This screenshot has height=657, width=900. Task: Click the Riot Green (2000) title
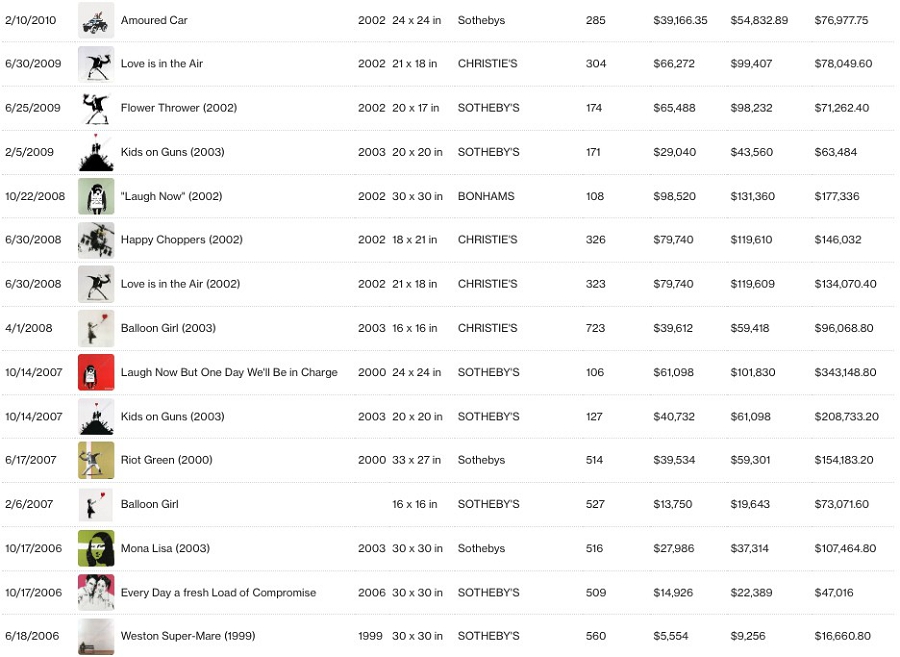pos(166,460)
